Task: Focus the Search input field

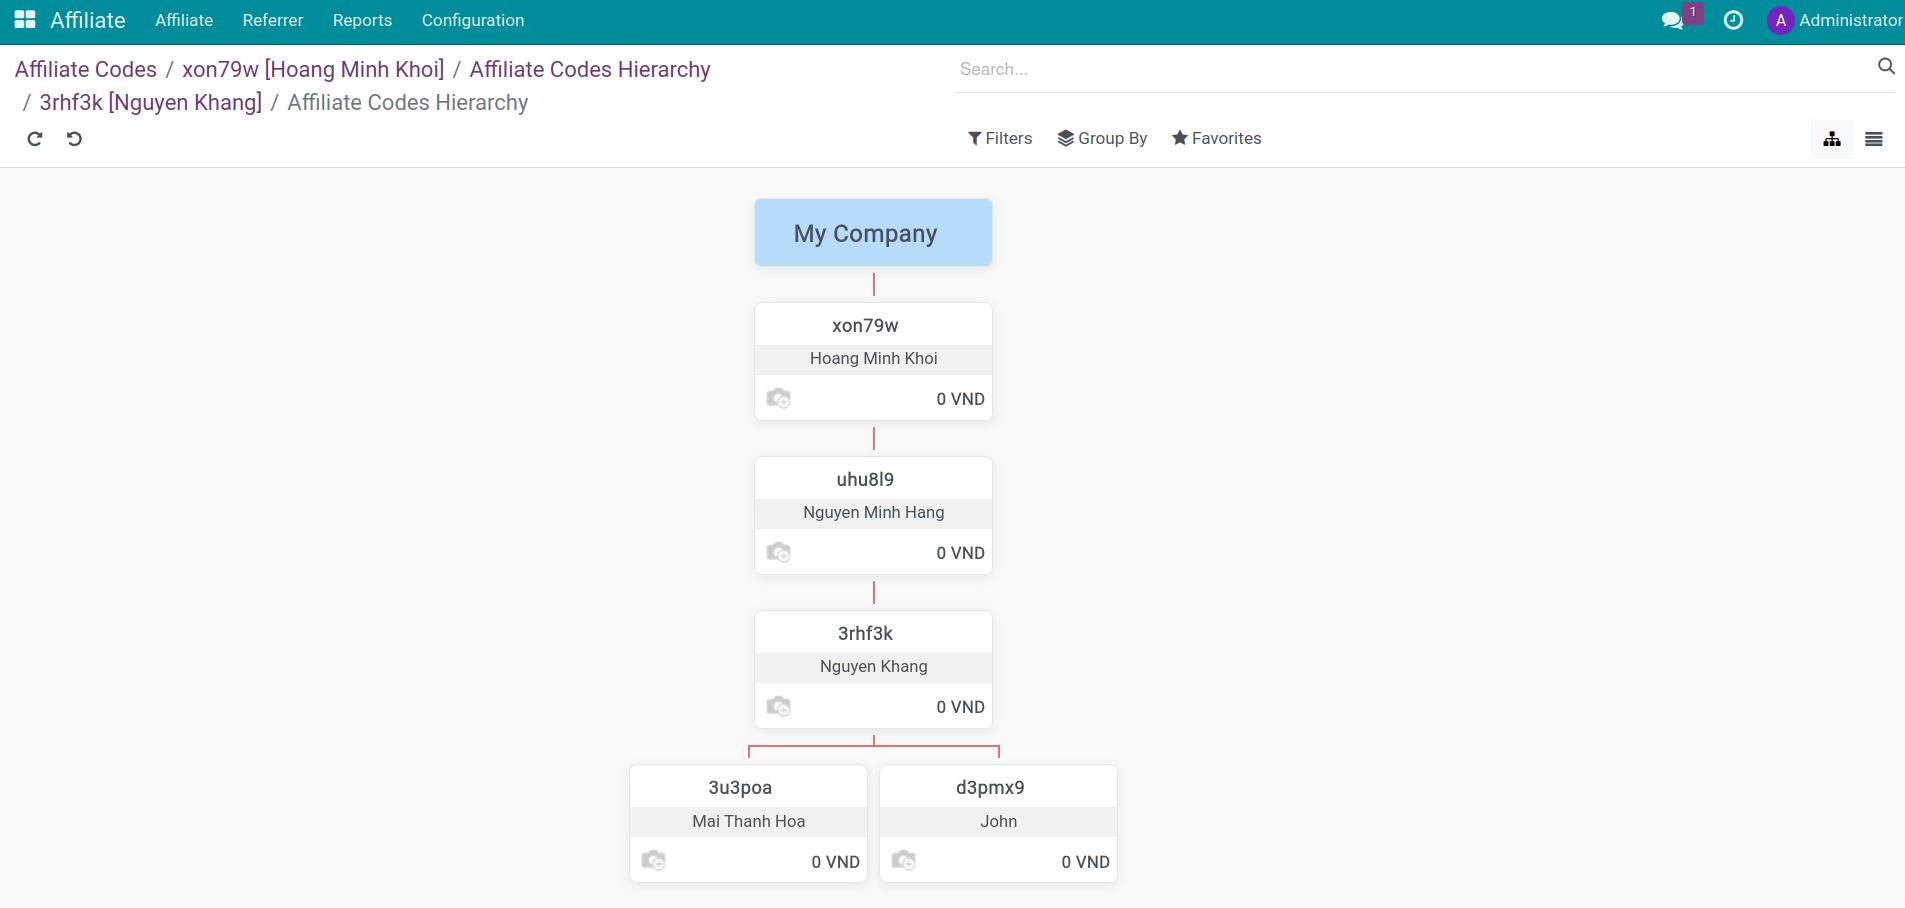Action: coord(1415,69)
